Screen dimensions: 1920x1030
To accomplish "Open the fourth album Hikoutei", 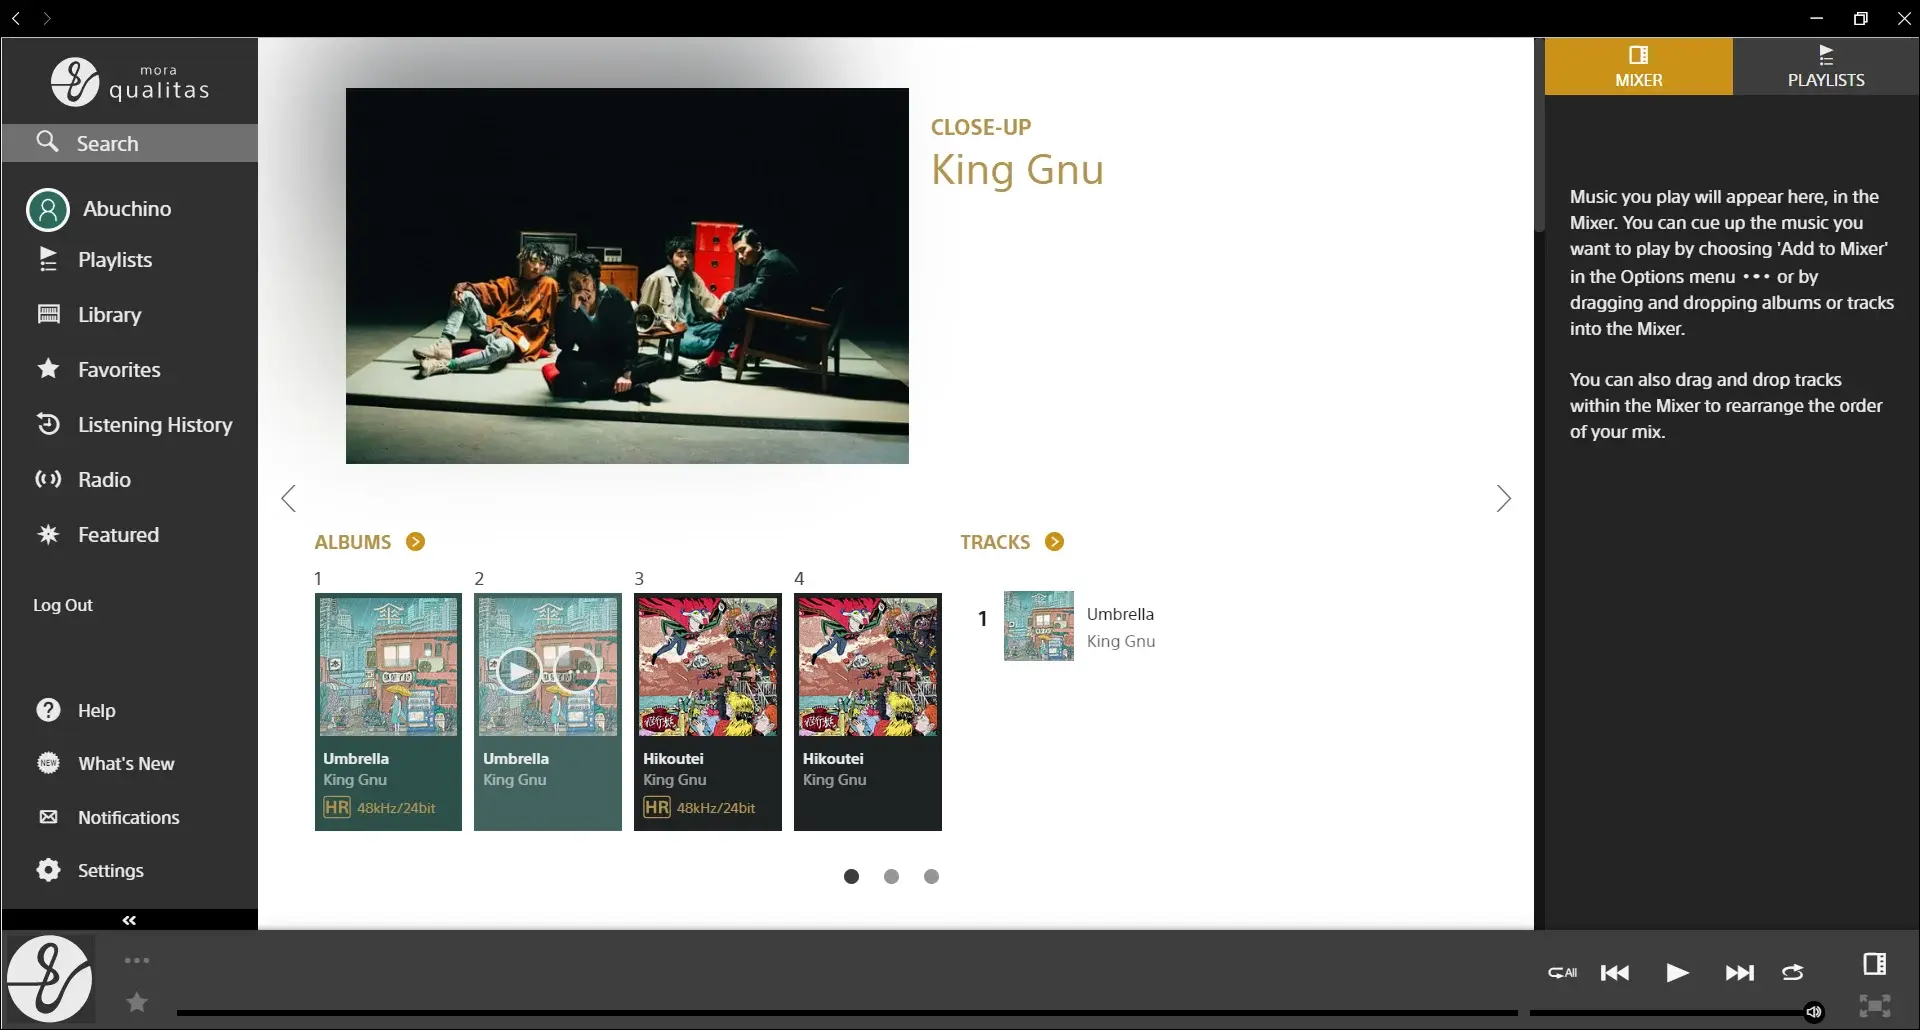I will pos(868,712).
